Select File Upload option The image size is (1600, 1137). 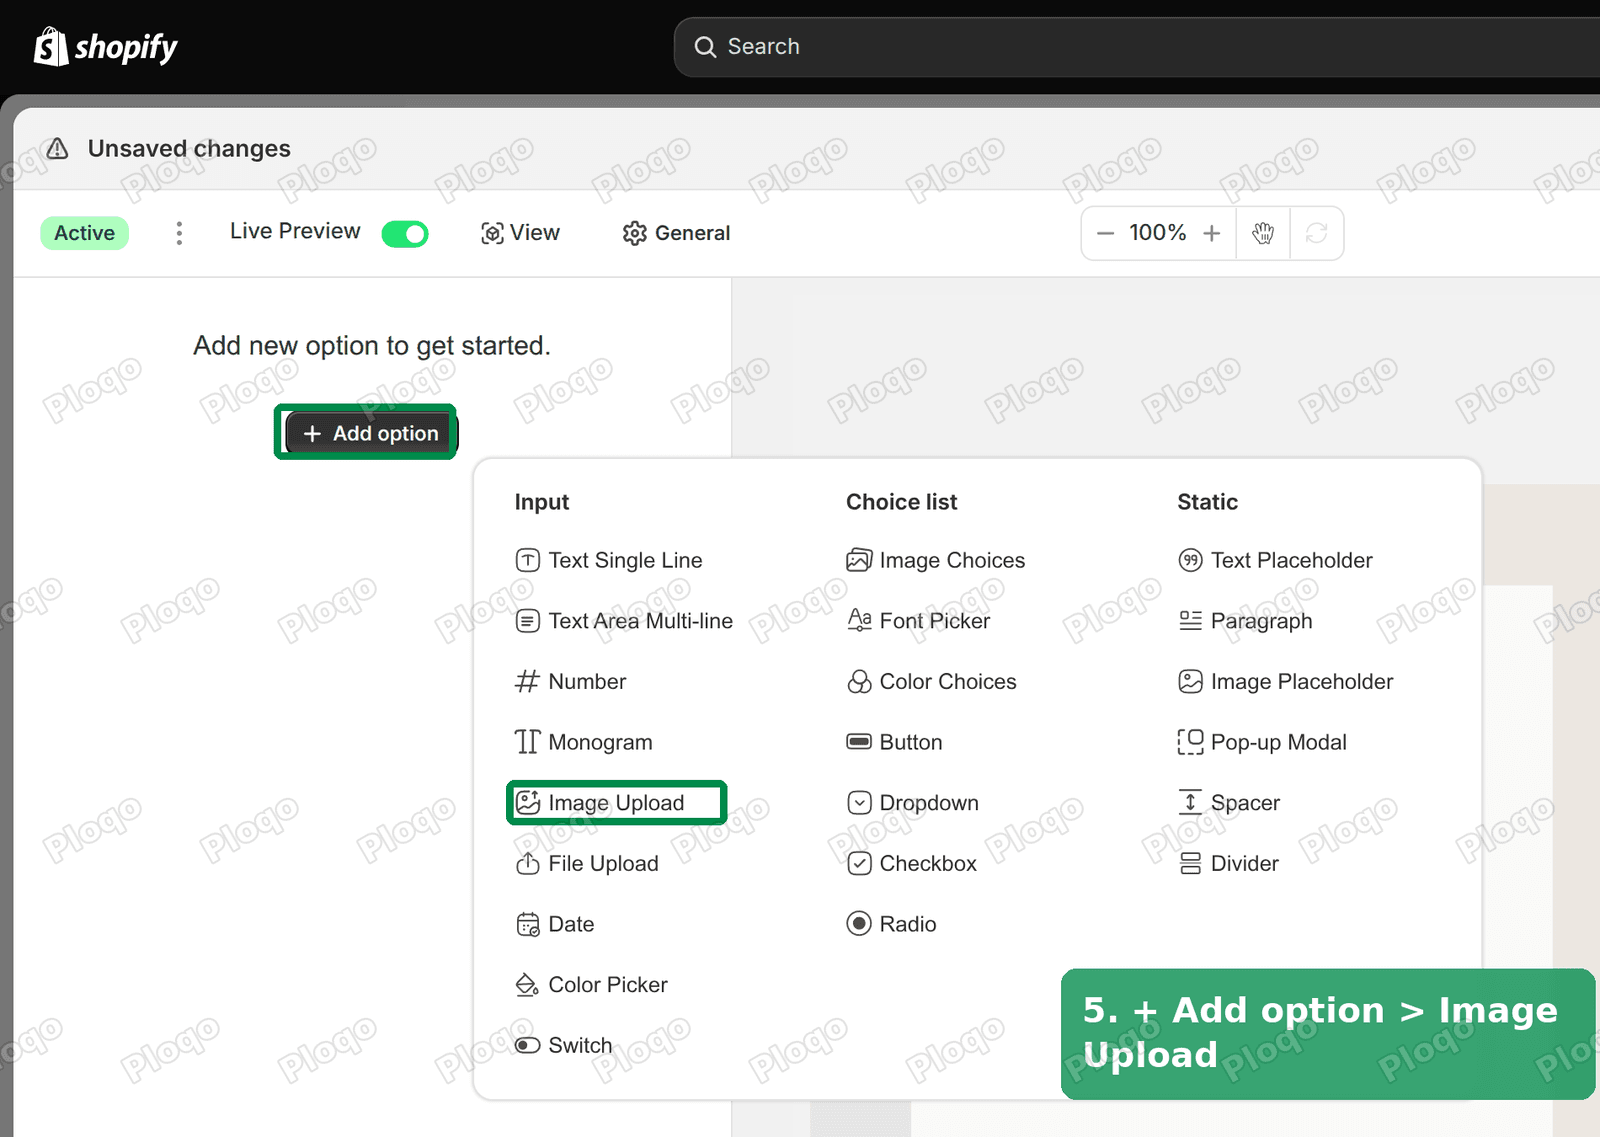(587, 864)
